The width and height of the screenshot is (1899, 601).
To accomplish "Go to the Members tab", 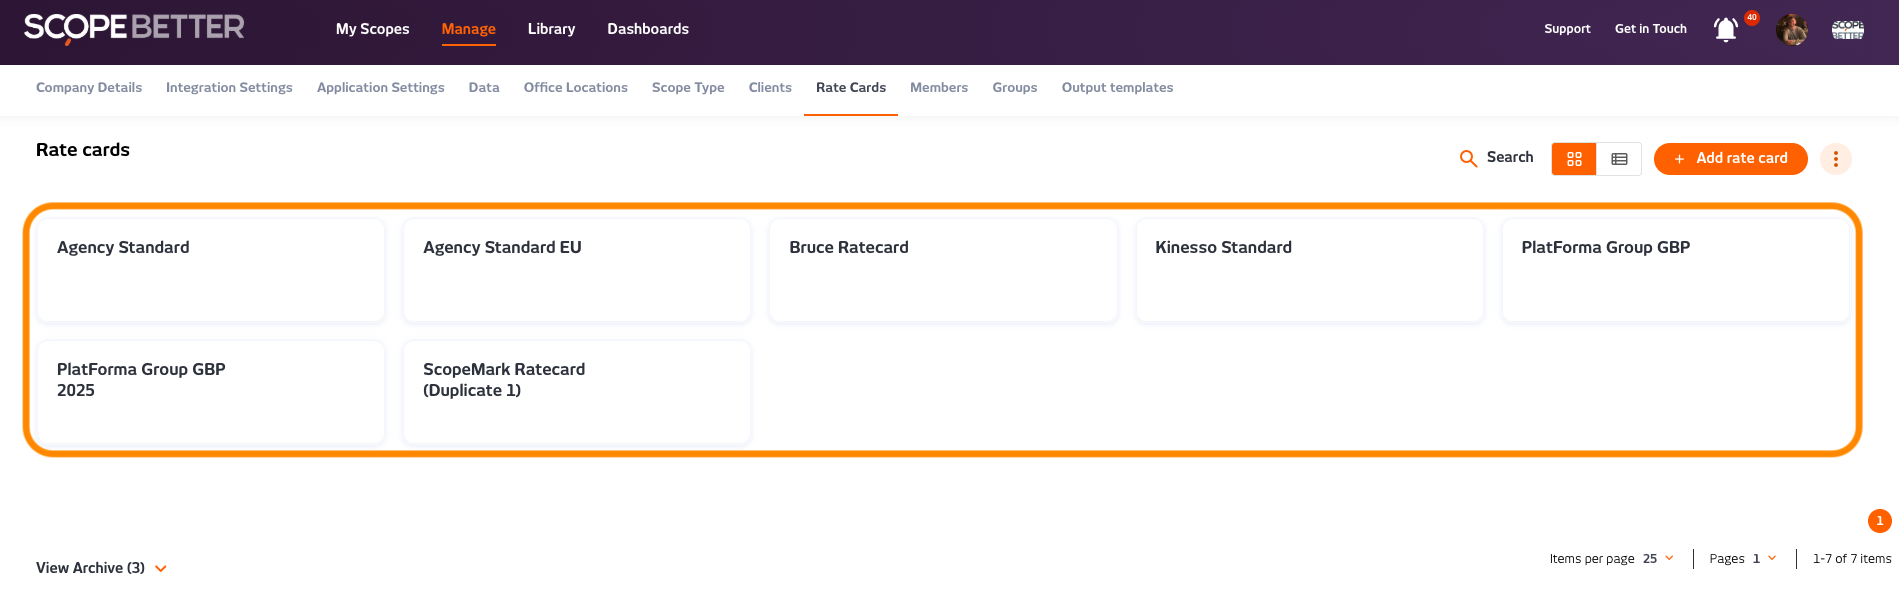I will (x=938, y=88).
